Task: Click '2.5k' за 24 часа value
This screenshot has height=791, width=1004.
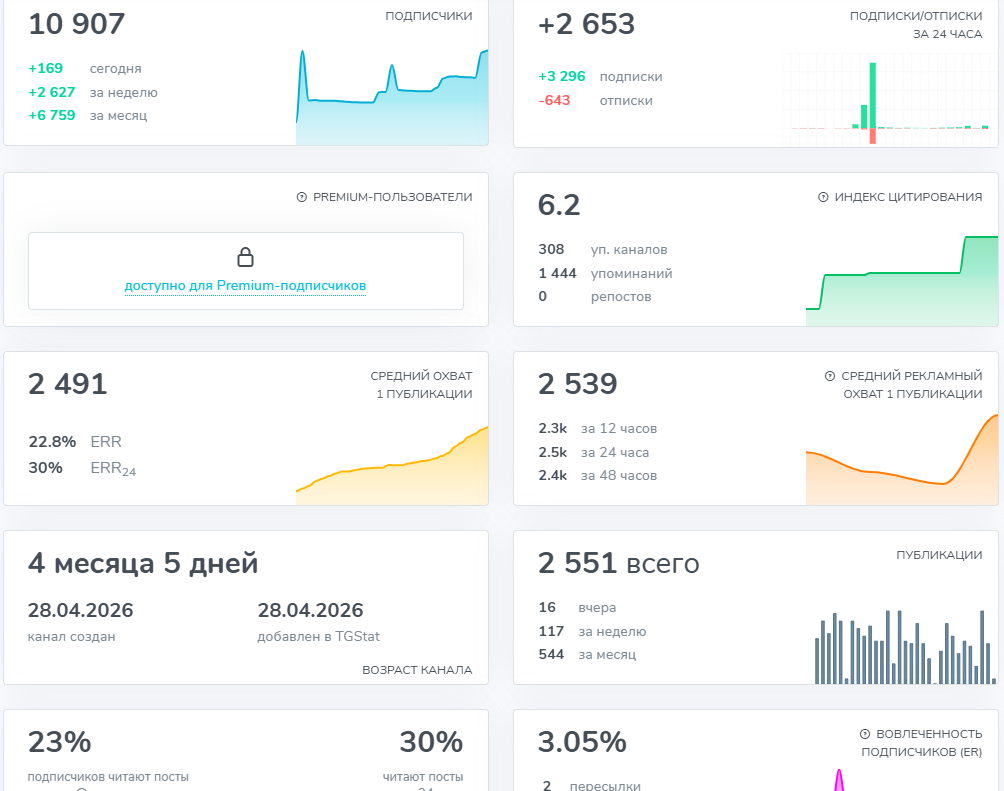Action: [x=553, y=452]
